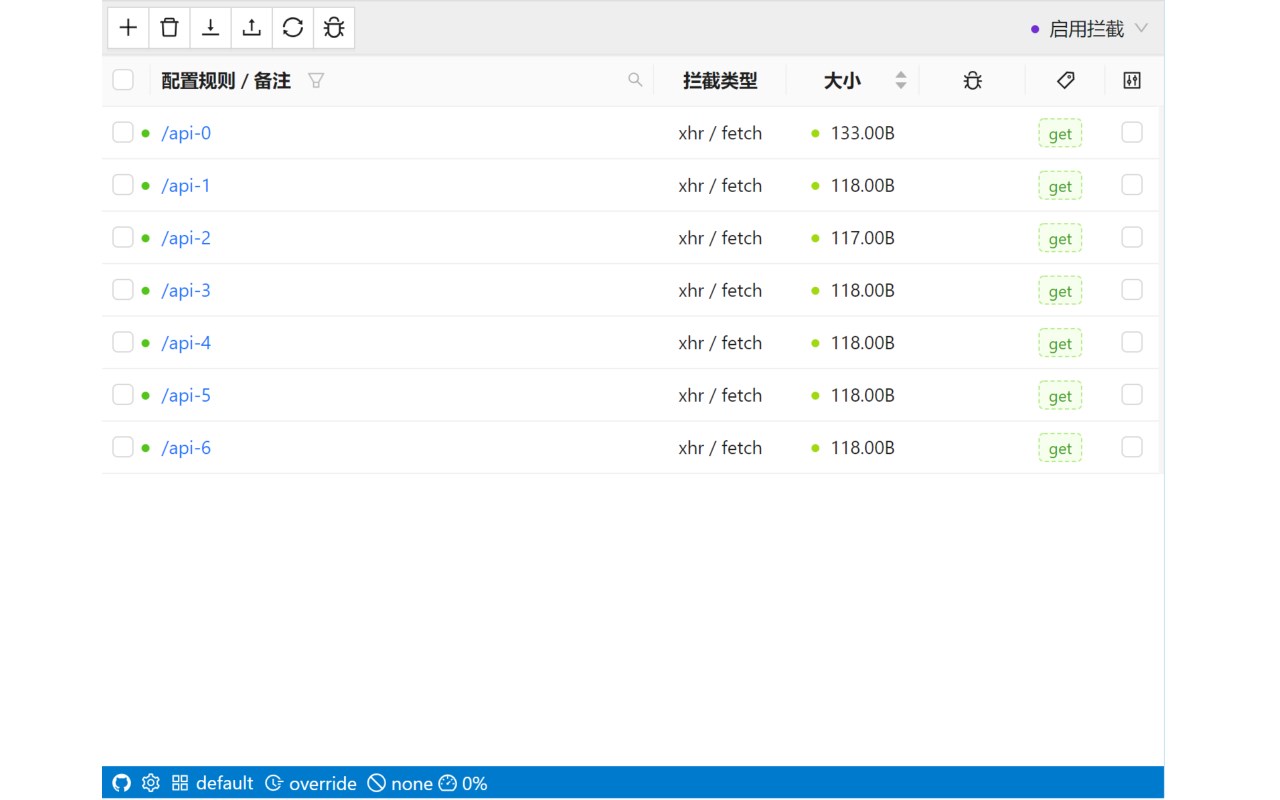Toggle the right-side checkbox in /api-5 row

[x=1132, y=394]
